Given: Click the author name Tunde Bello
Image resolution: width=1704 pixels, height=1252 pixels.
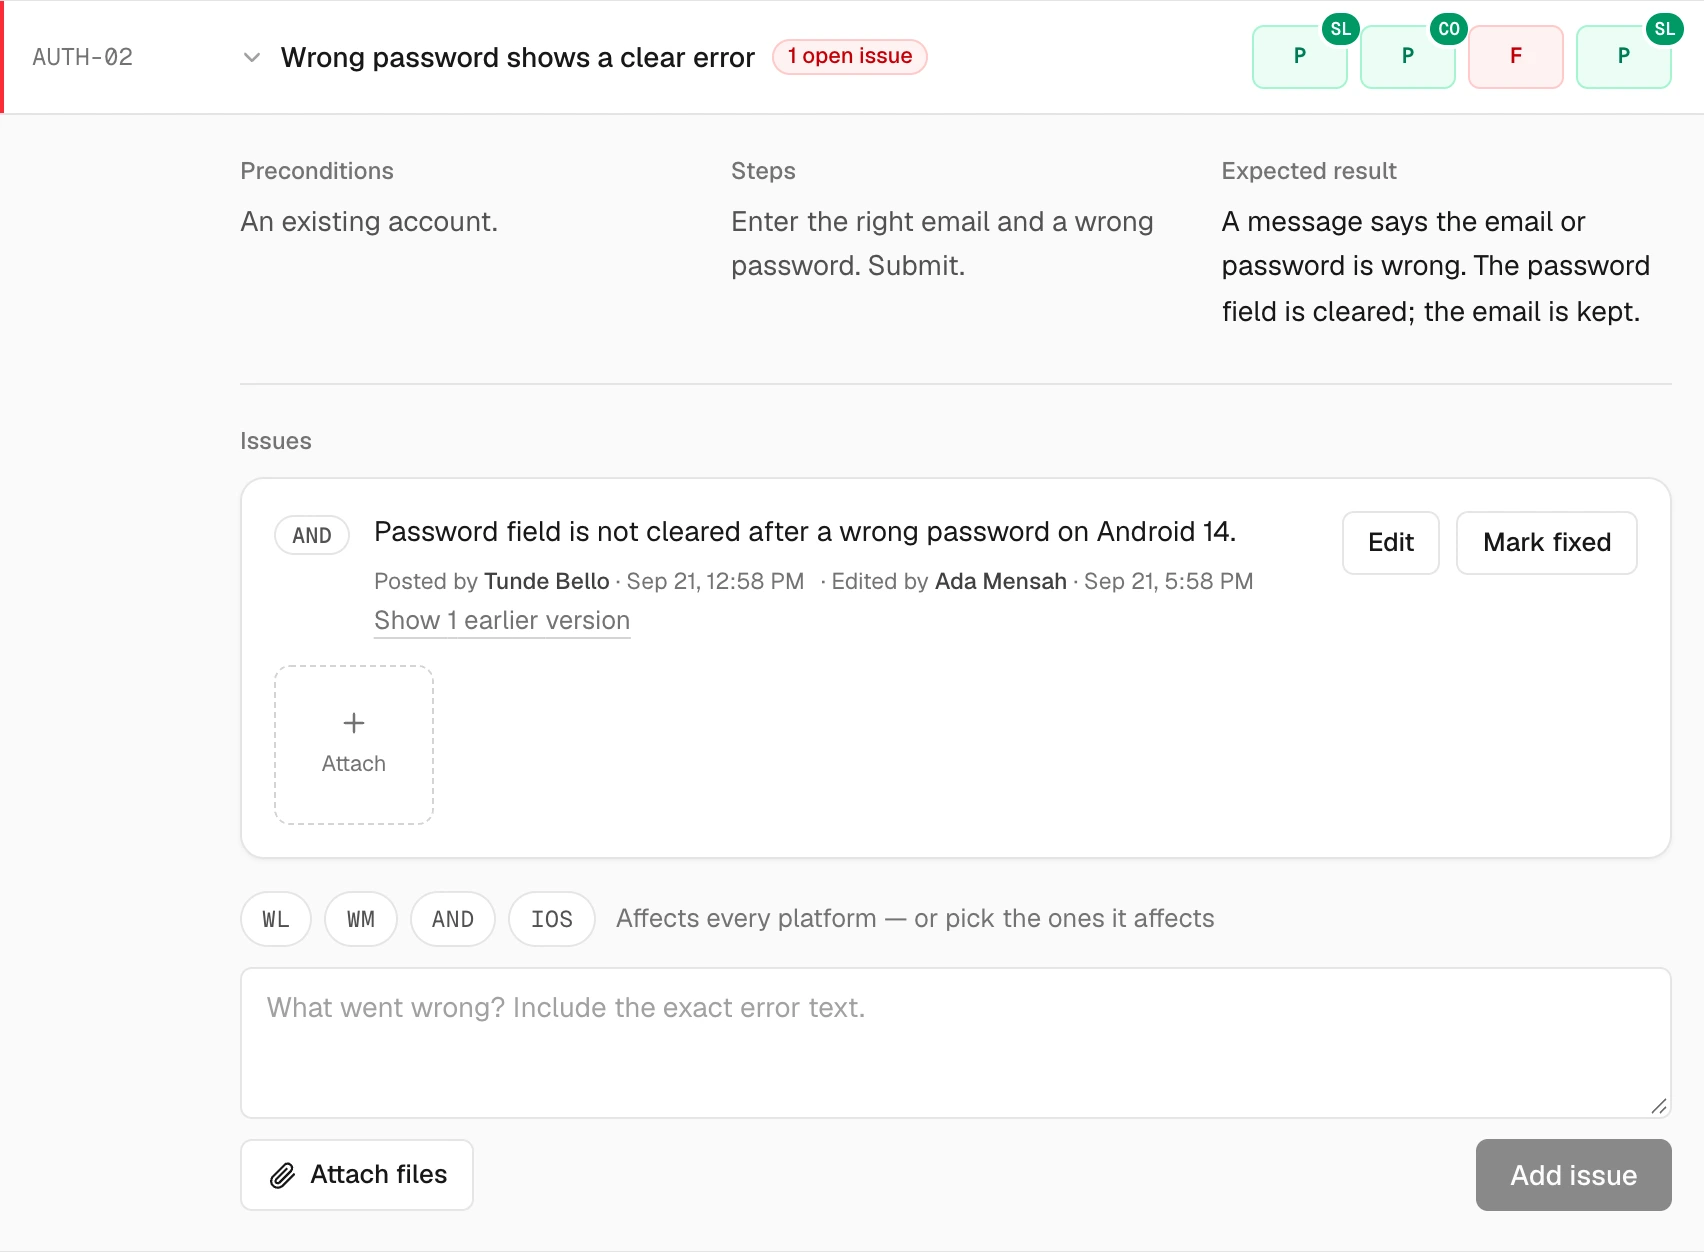Looking at the screenshot, I should 547,581.
